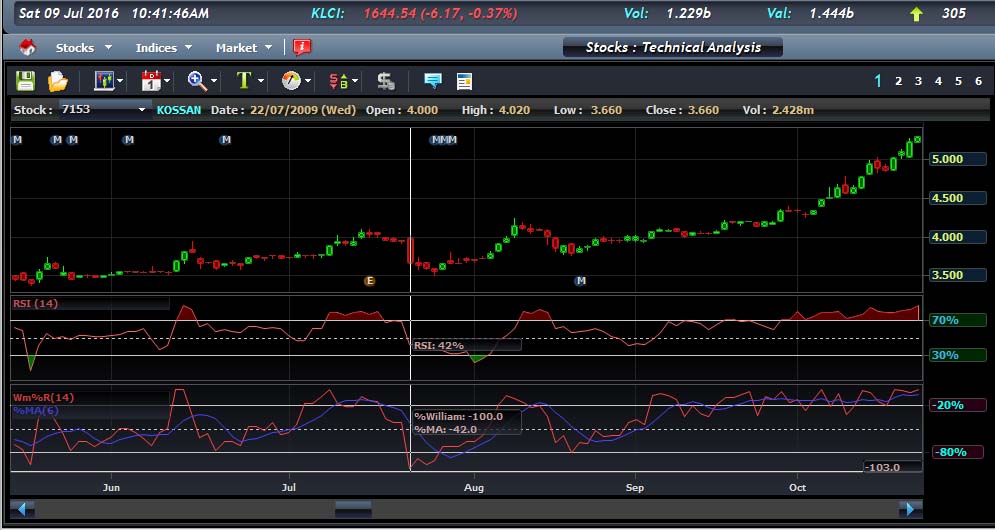Click the left scroll arrow below chart
The width and height of the screenshot is (995, 530).
pyautogui.click(x=22, y=509)
